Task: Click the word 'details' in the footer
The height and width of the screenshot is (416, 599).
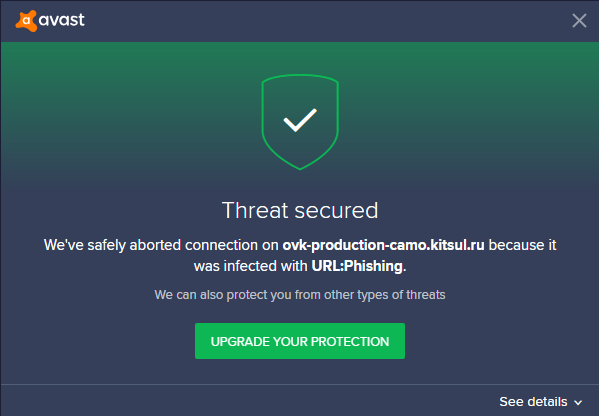Action: click(547, 401)
